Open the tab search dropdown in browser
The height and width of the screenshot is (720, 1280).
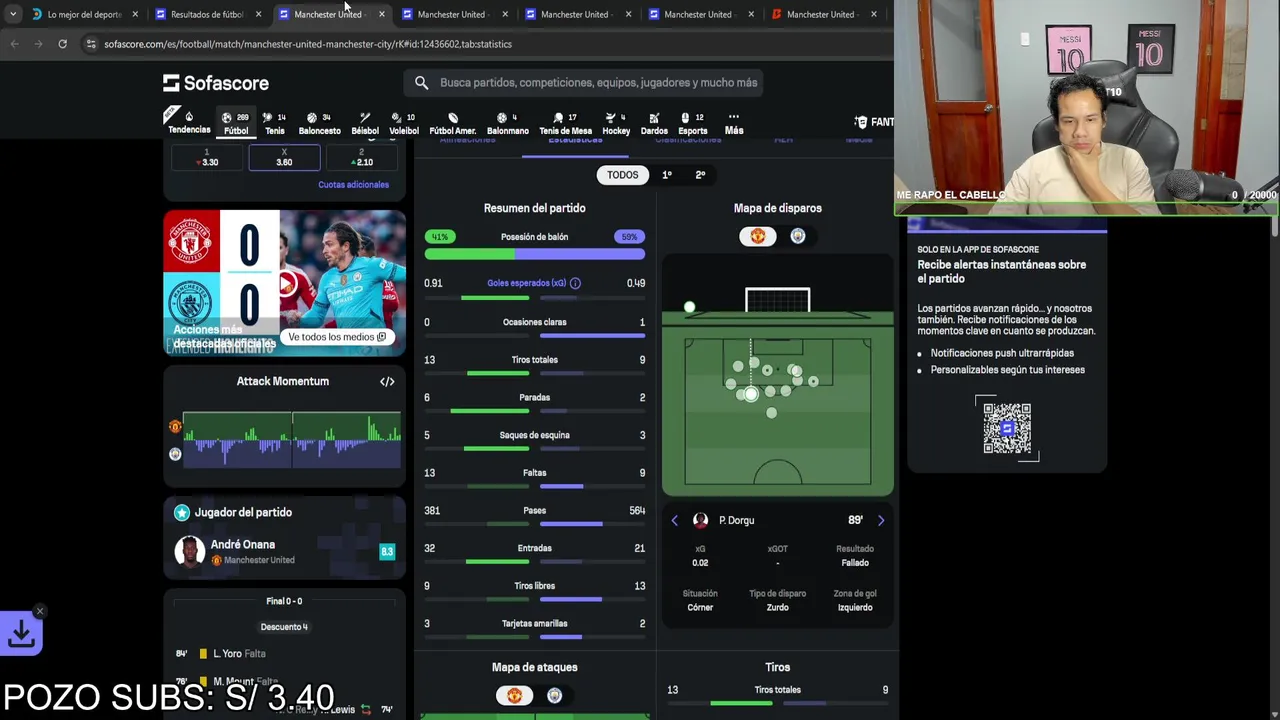tap(12, 14)
